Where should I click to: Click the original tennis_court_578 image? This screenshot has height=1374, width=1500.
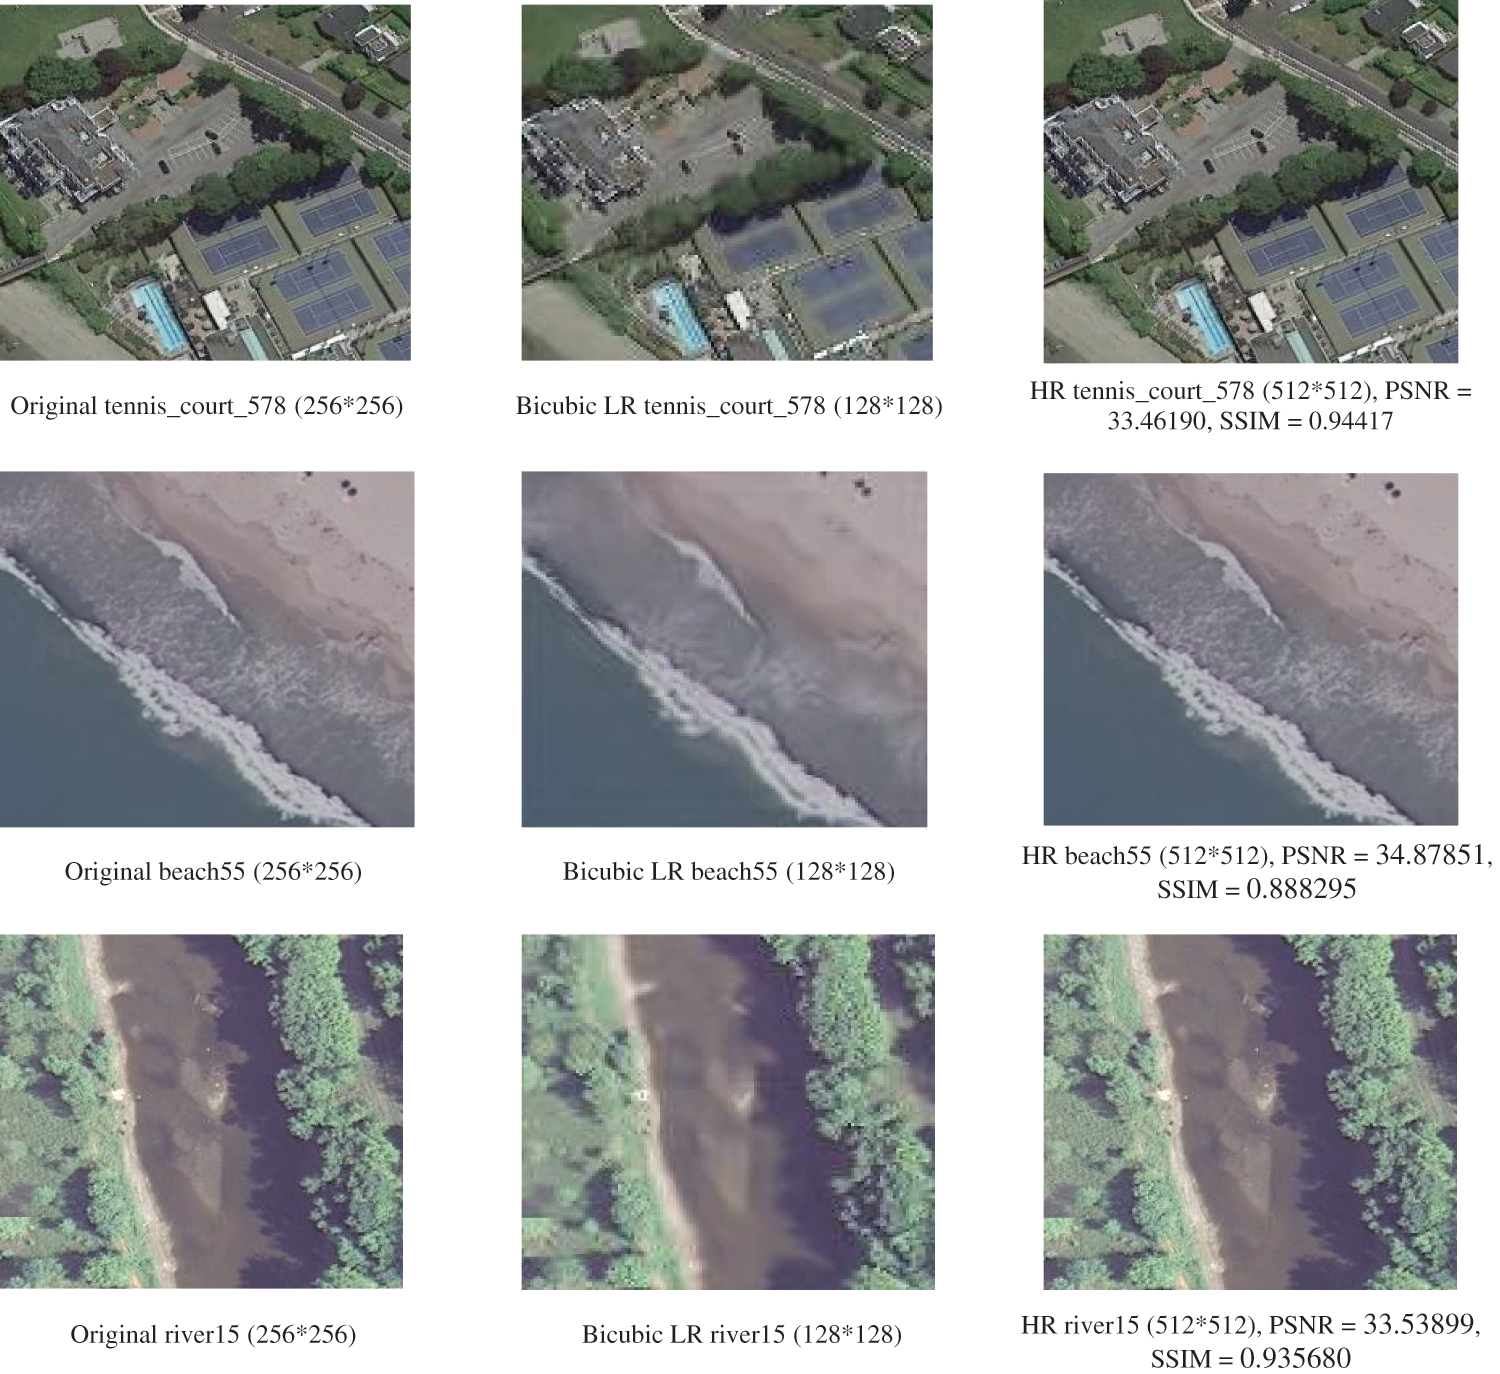point(205,182)
